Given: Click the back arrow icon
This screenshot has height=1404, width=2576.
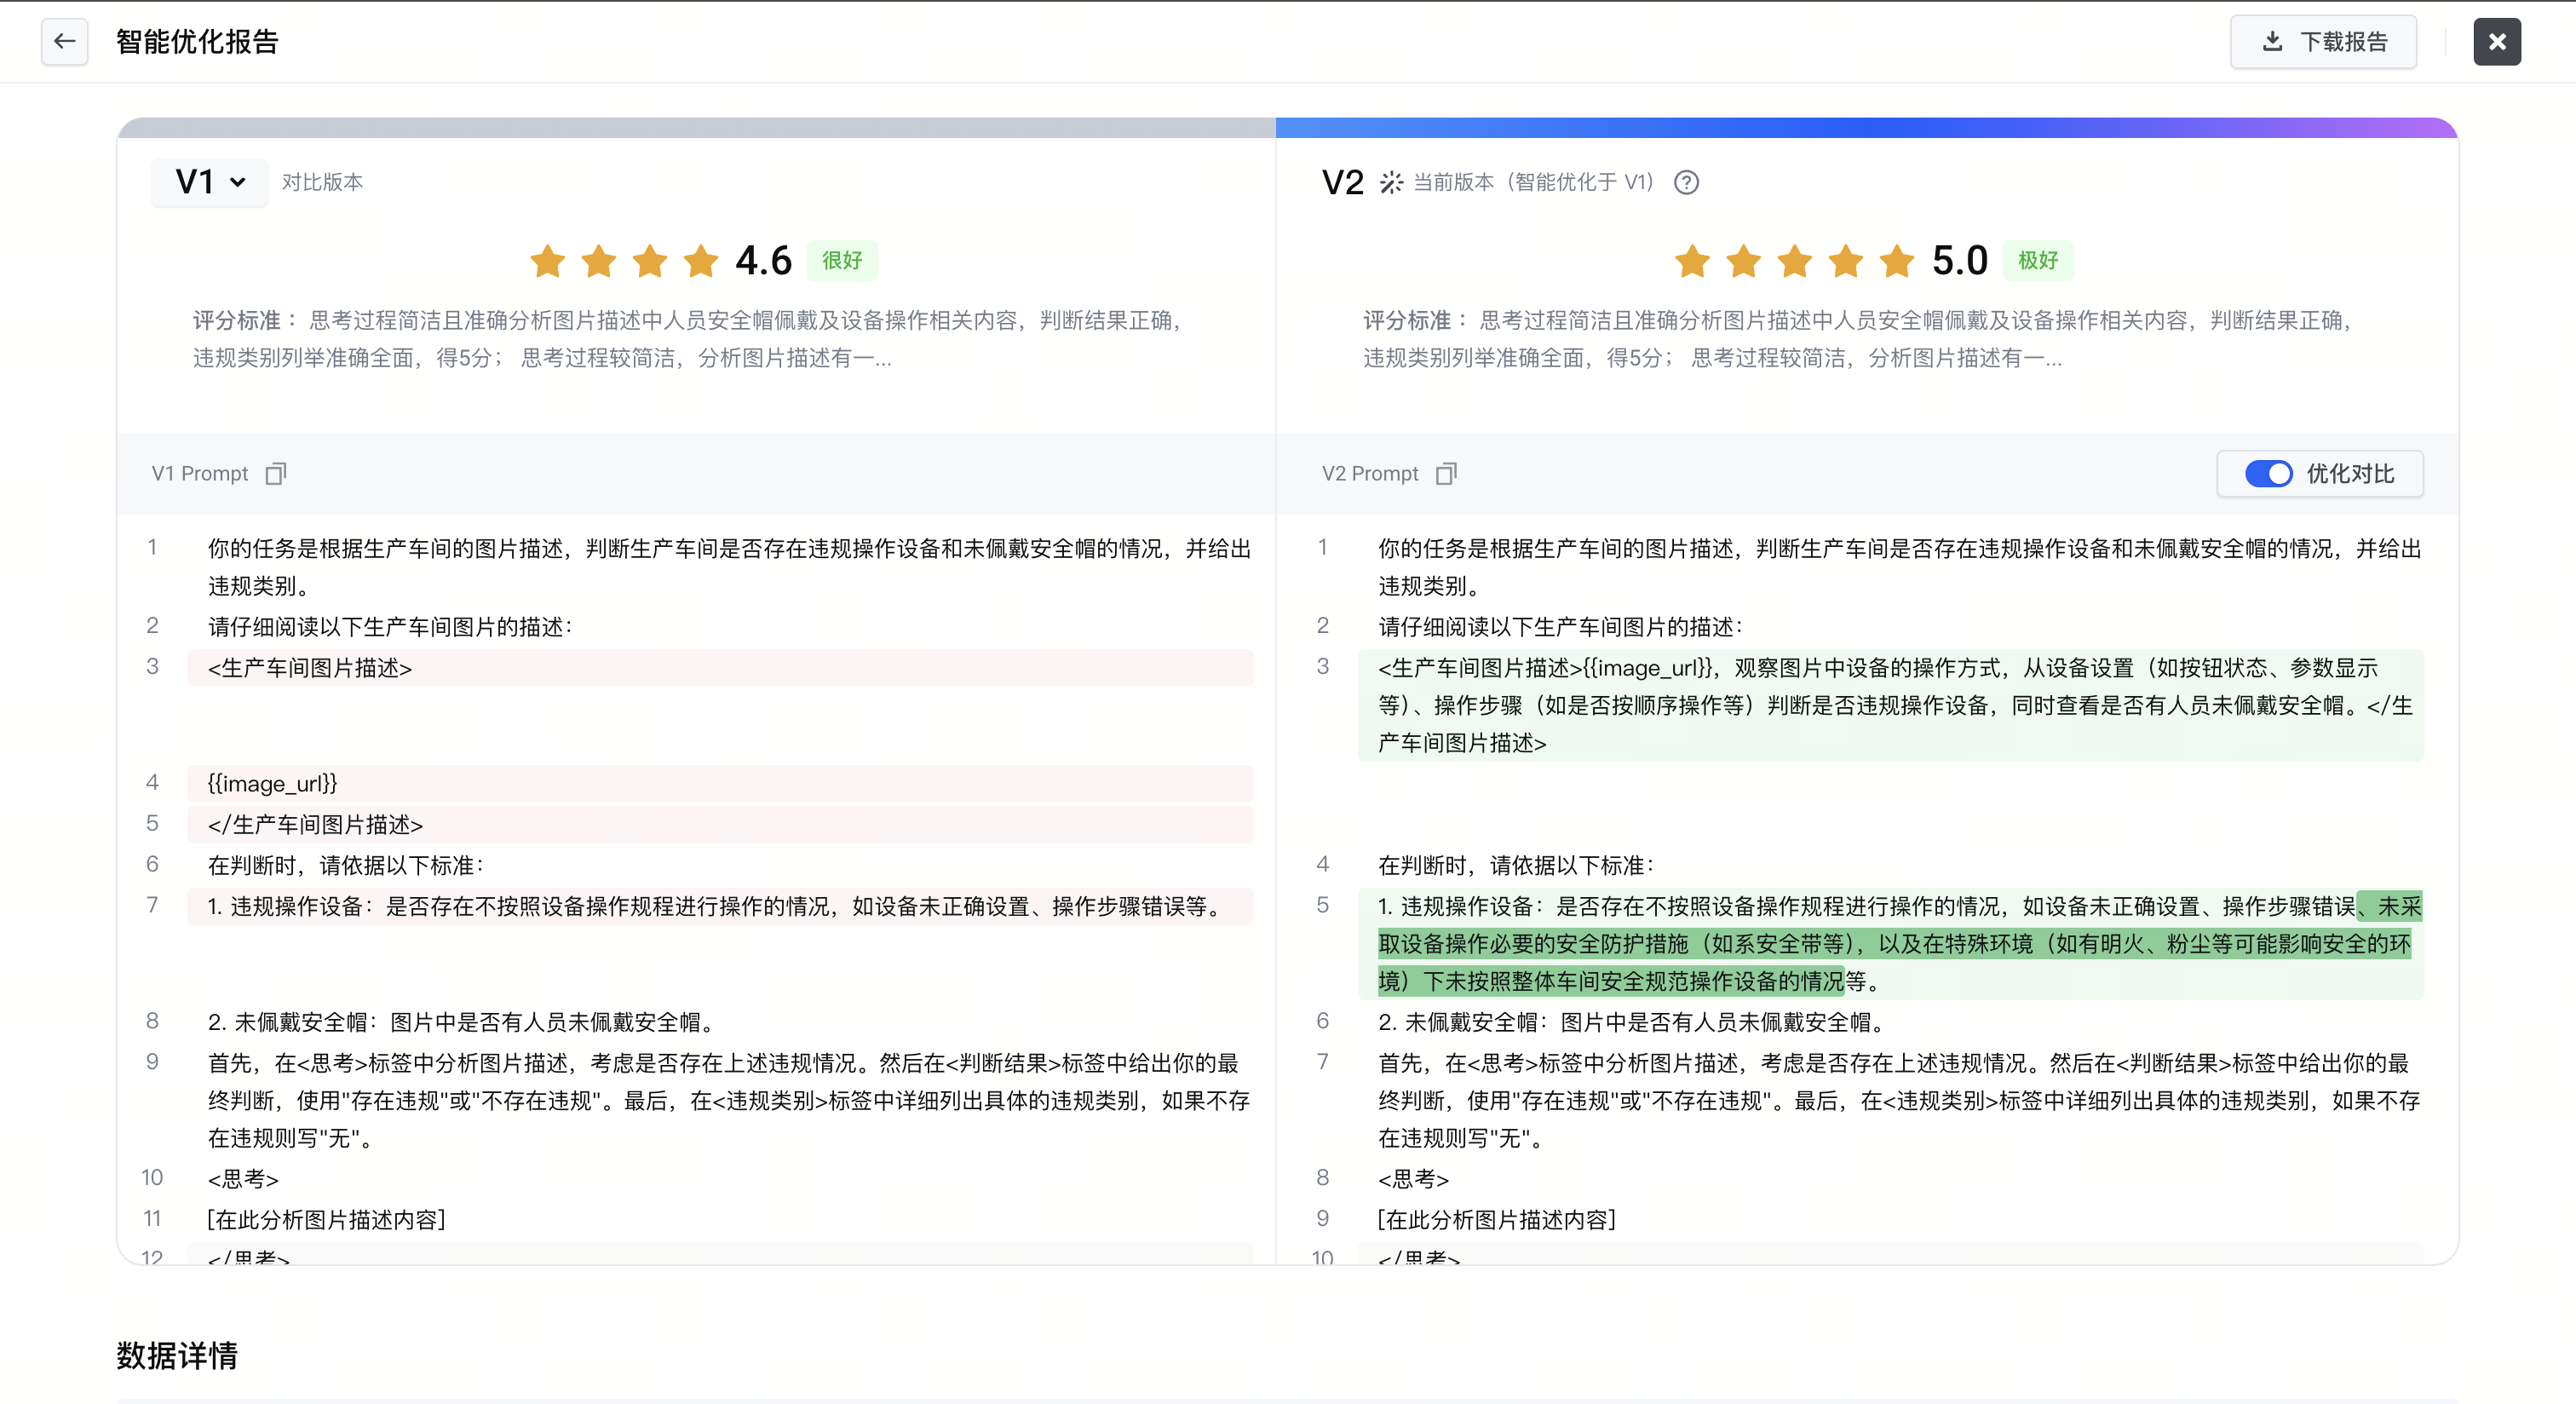Looking at the screenshot, I should 65,41.
